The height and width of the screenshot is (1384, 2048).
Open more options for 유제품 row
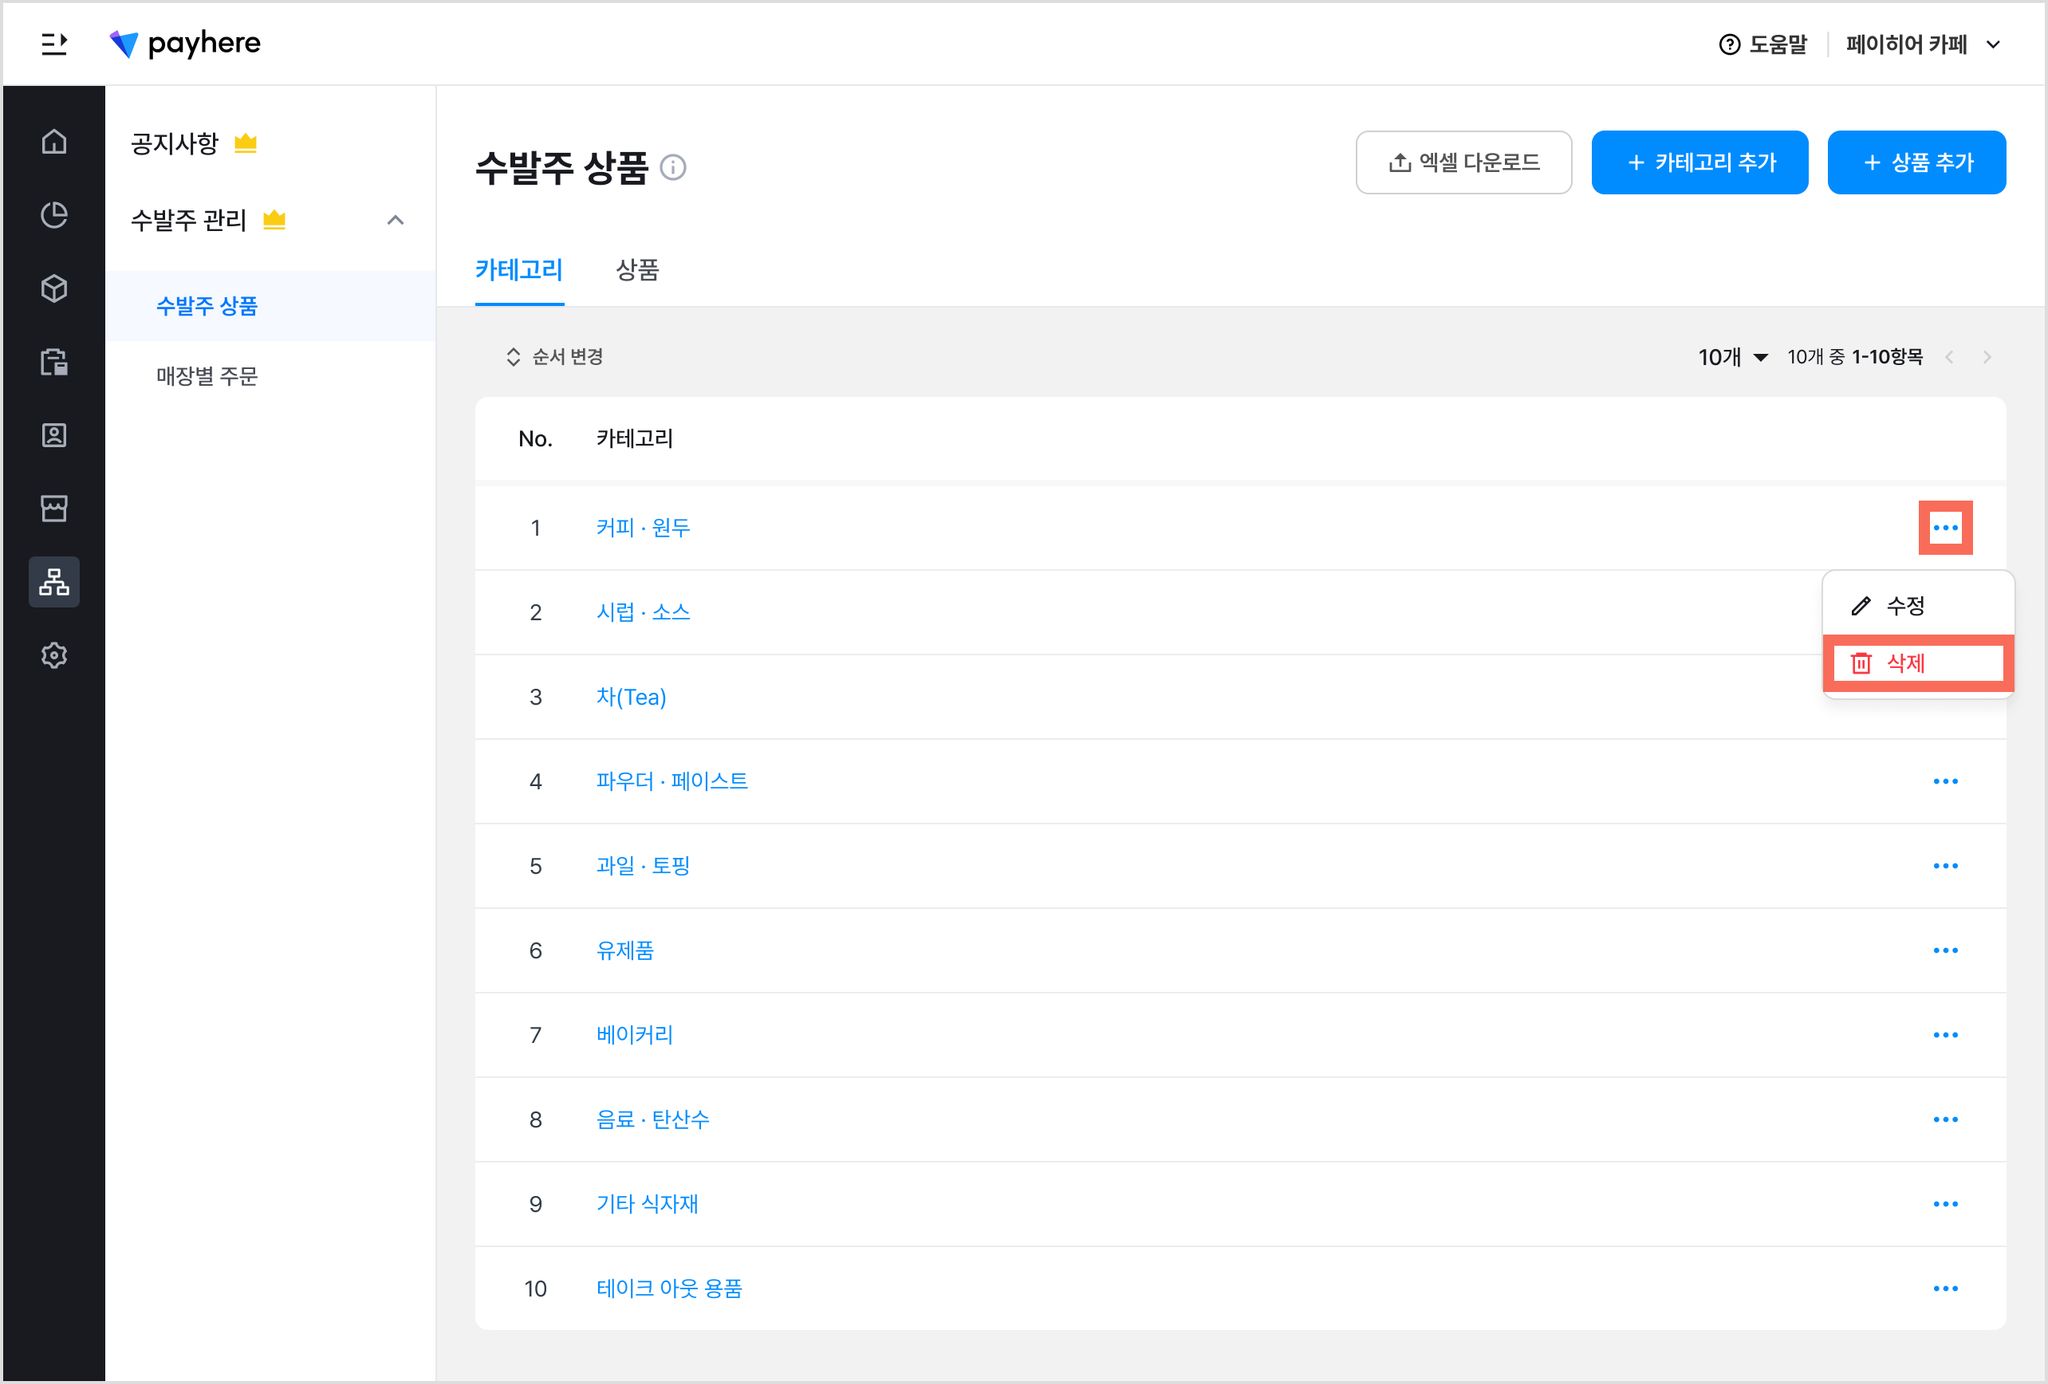(1945, 950)
